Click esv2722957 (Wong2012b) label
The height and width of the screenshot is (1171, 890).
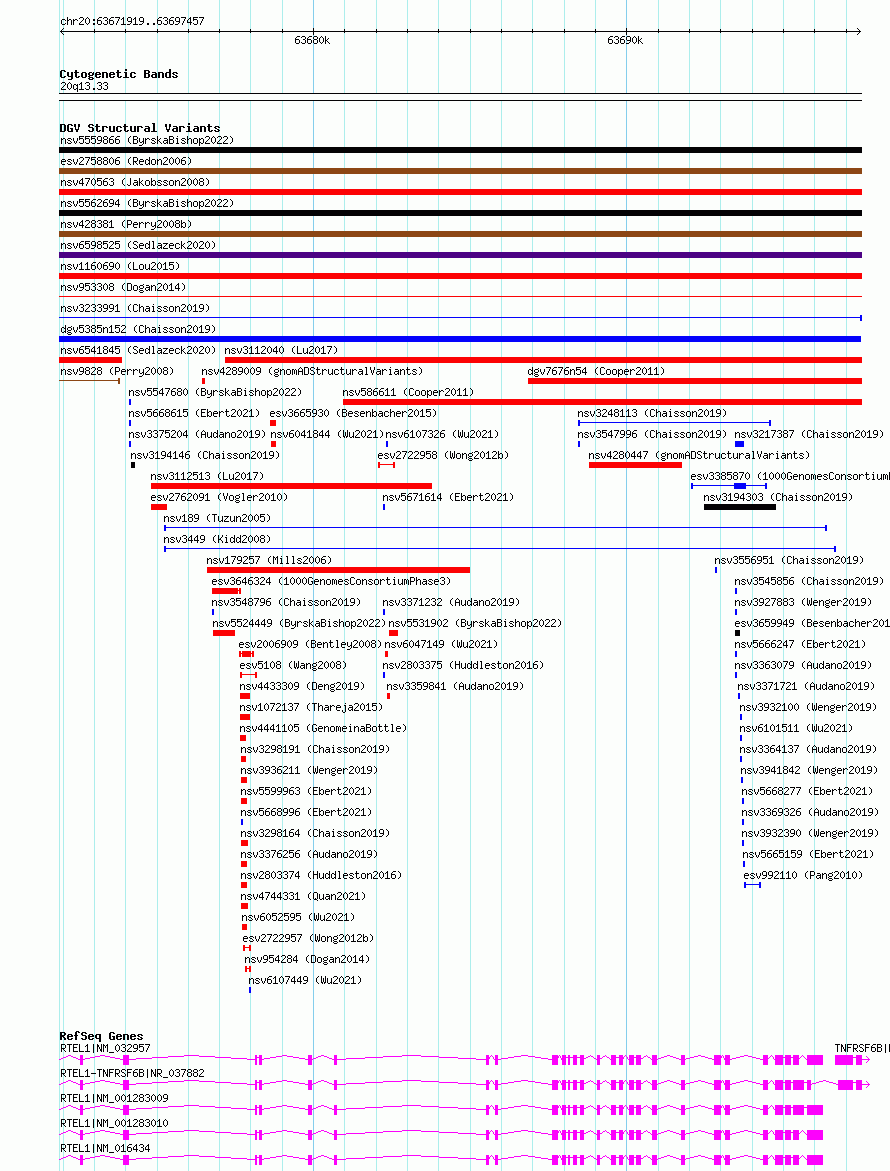coord(308,938)
